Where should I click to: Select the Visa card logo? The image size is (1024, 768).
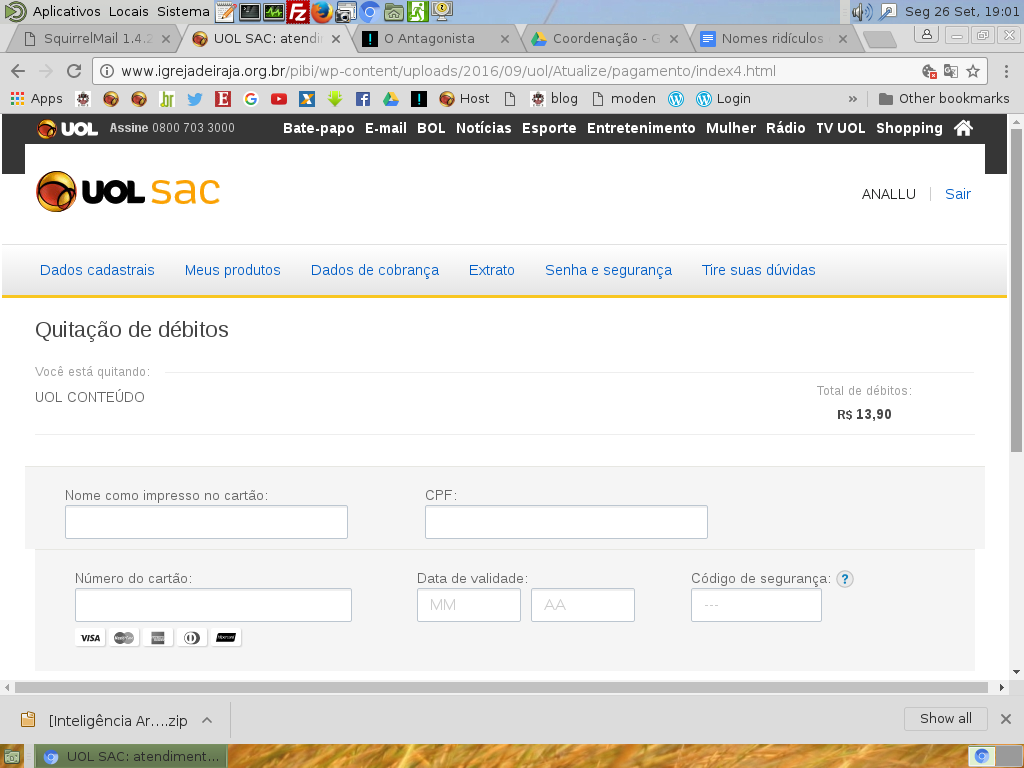tap(90, 637)
